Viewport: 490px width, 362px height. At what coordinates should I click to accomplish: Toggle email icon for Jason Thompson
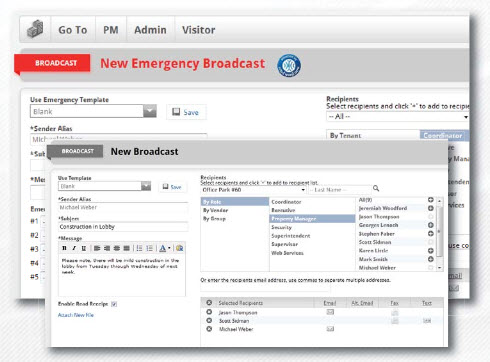tap(330, 312)
